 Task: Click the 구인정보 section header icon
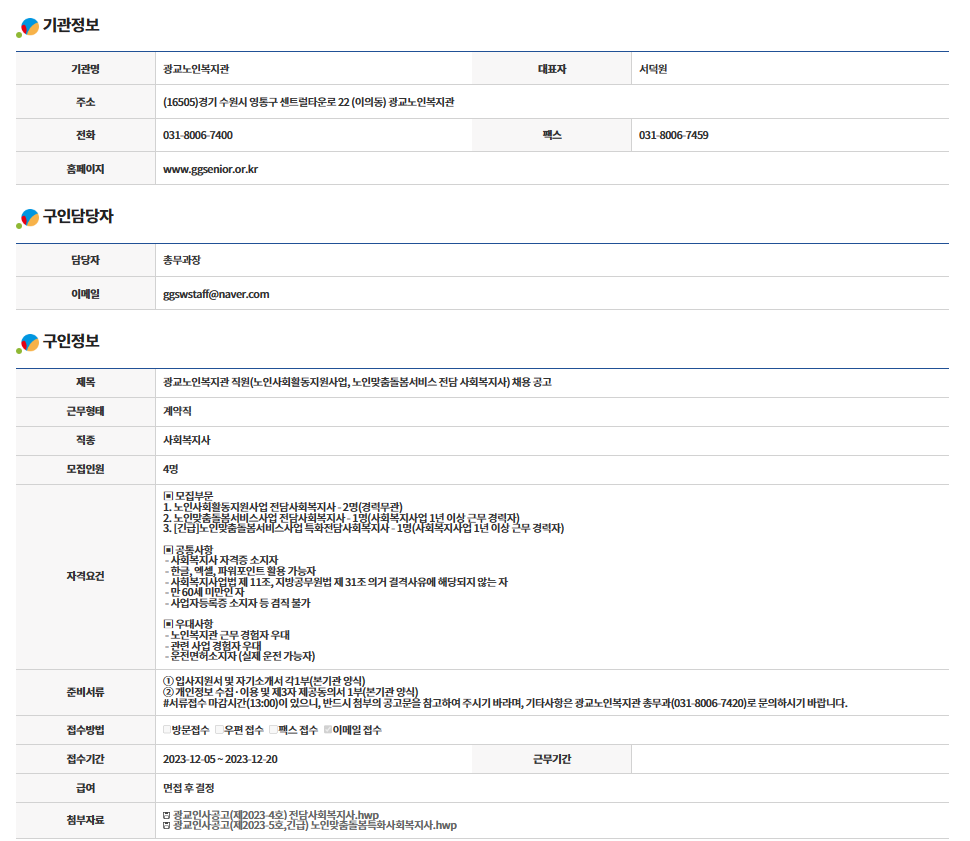[x=29, y=343]
